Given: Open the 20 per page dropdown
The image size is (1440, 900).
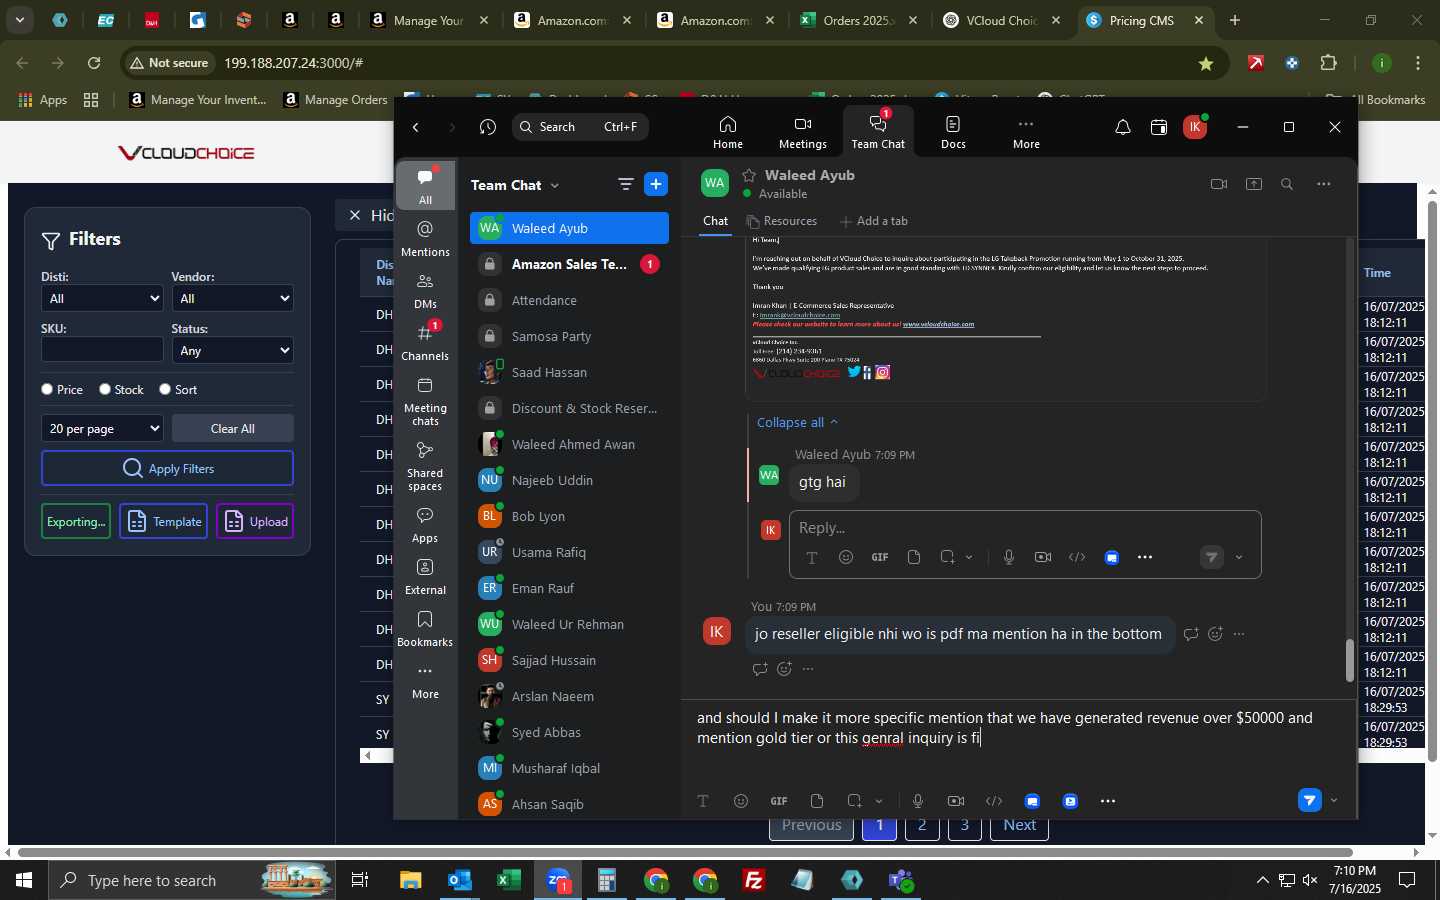Looking at the screenshot, I should click(102, 428).
